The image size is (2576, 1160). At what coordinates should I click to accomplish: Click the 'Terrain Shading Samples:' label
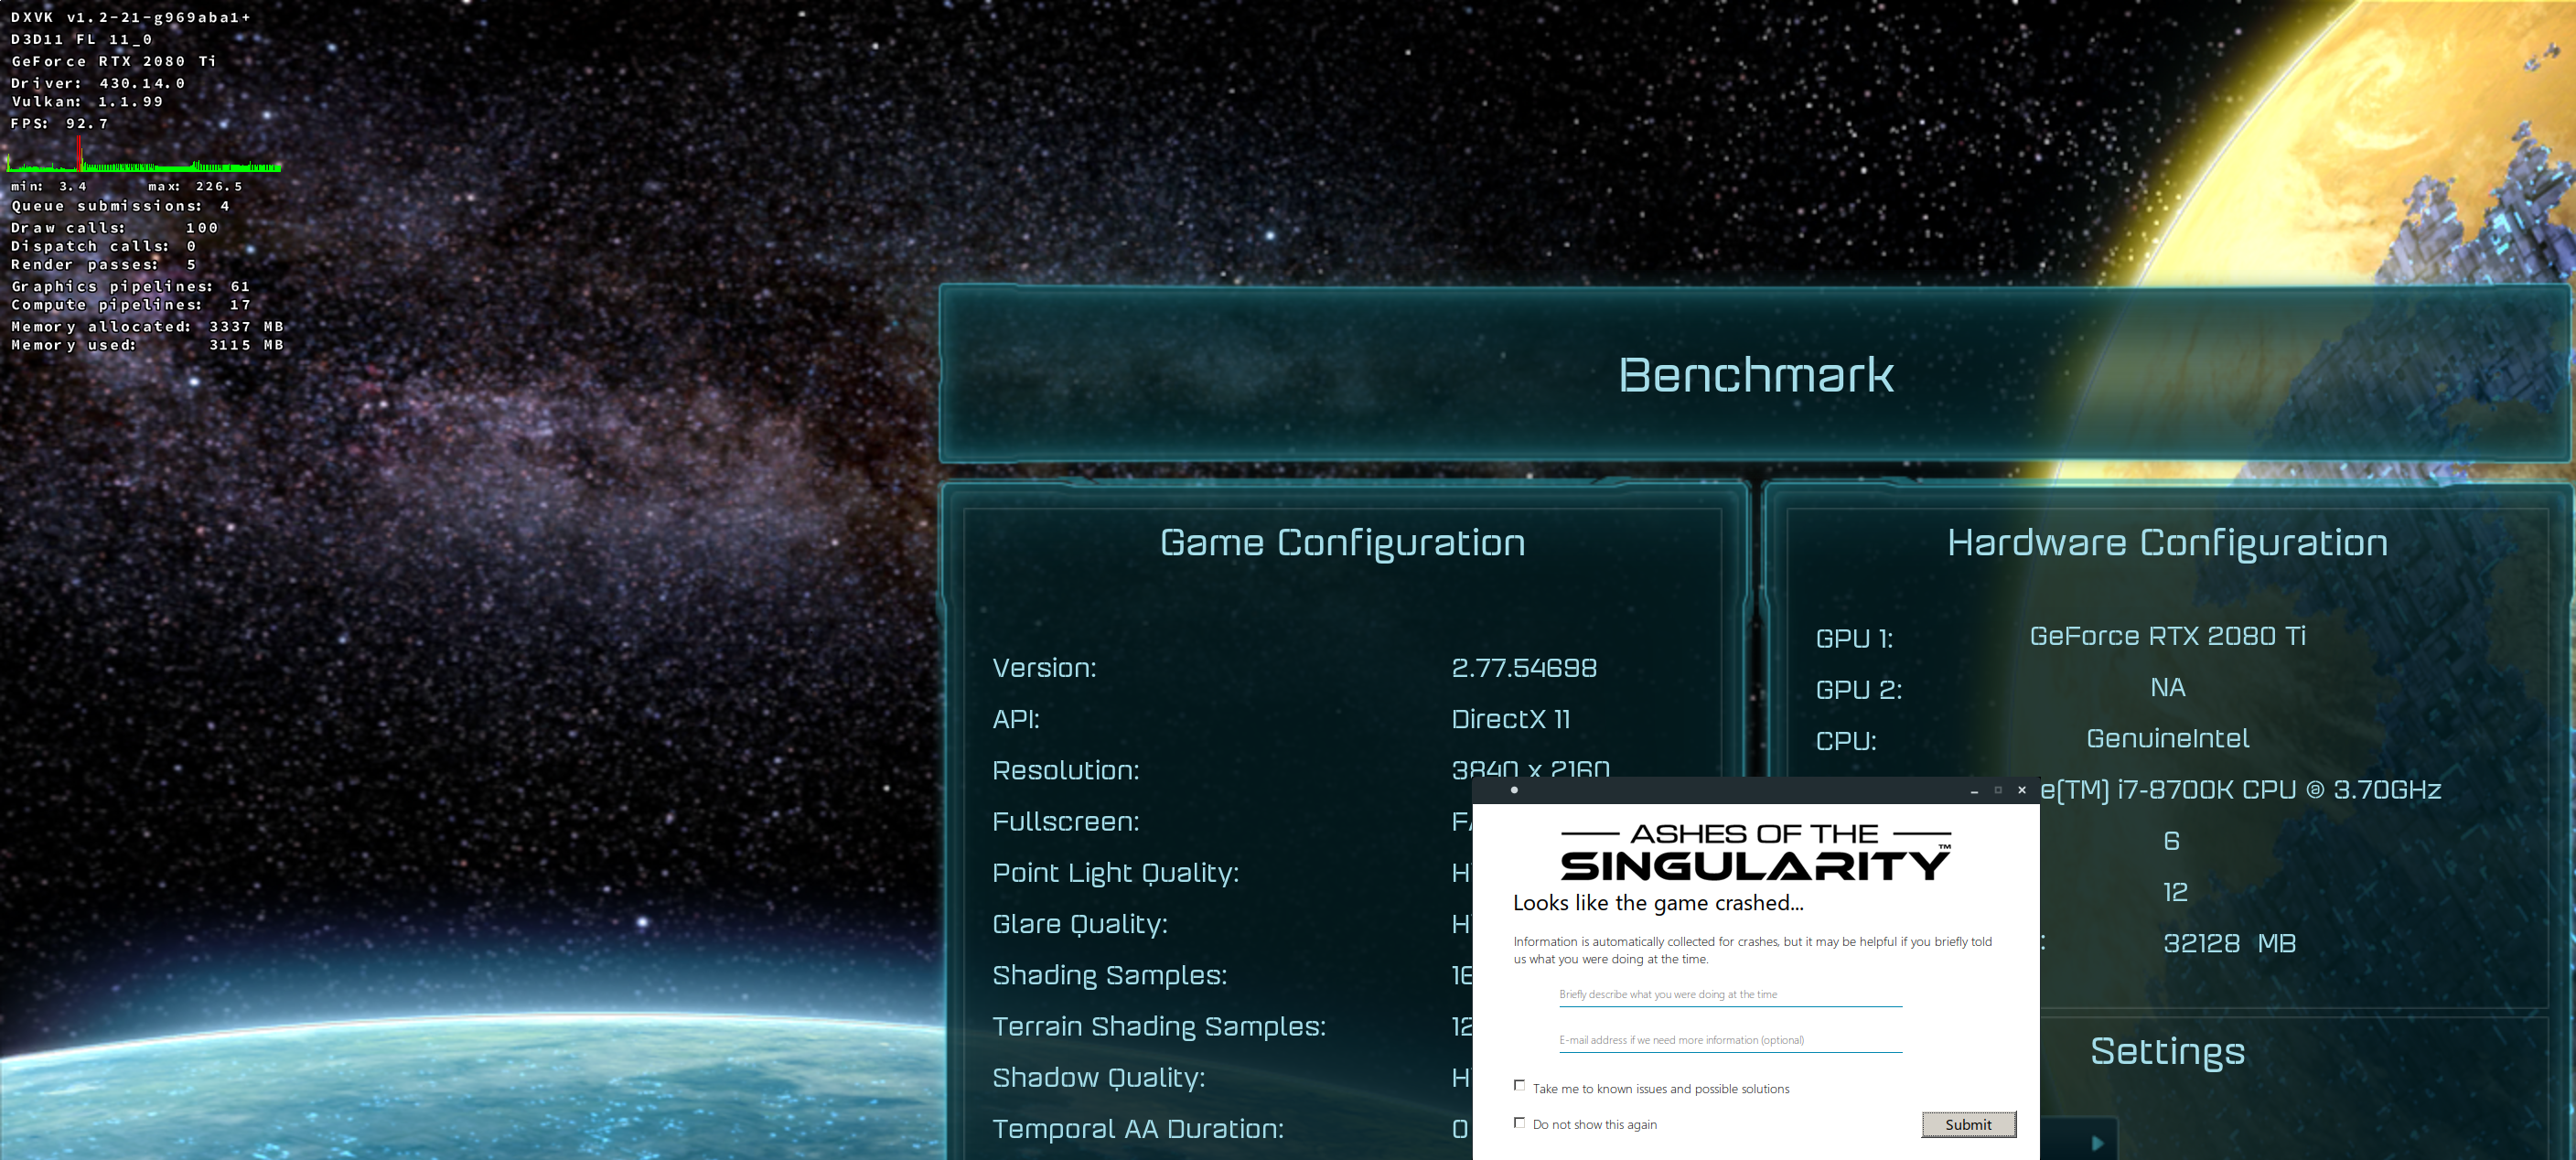pyautogui.click(x=1158, y=1027)
